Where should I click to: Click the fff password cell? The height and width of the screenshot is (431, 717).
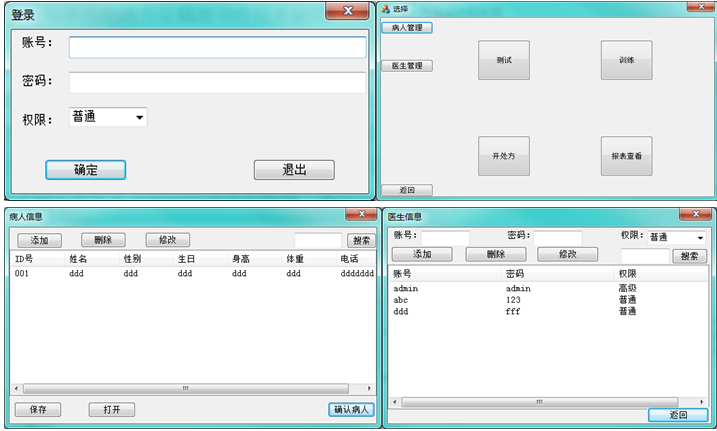tap(513, 311)
